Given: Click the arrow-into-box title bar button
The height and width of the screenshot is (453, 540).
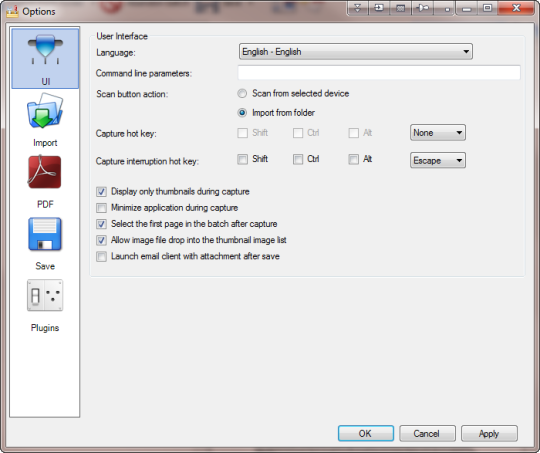Looking at the screenshot, I should tap(379, 8).
